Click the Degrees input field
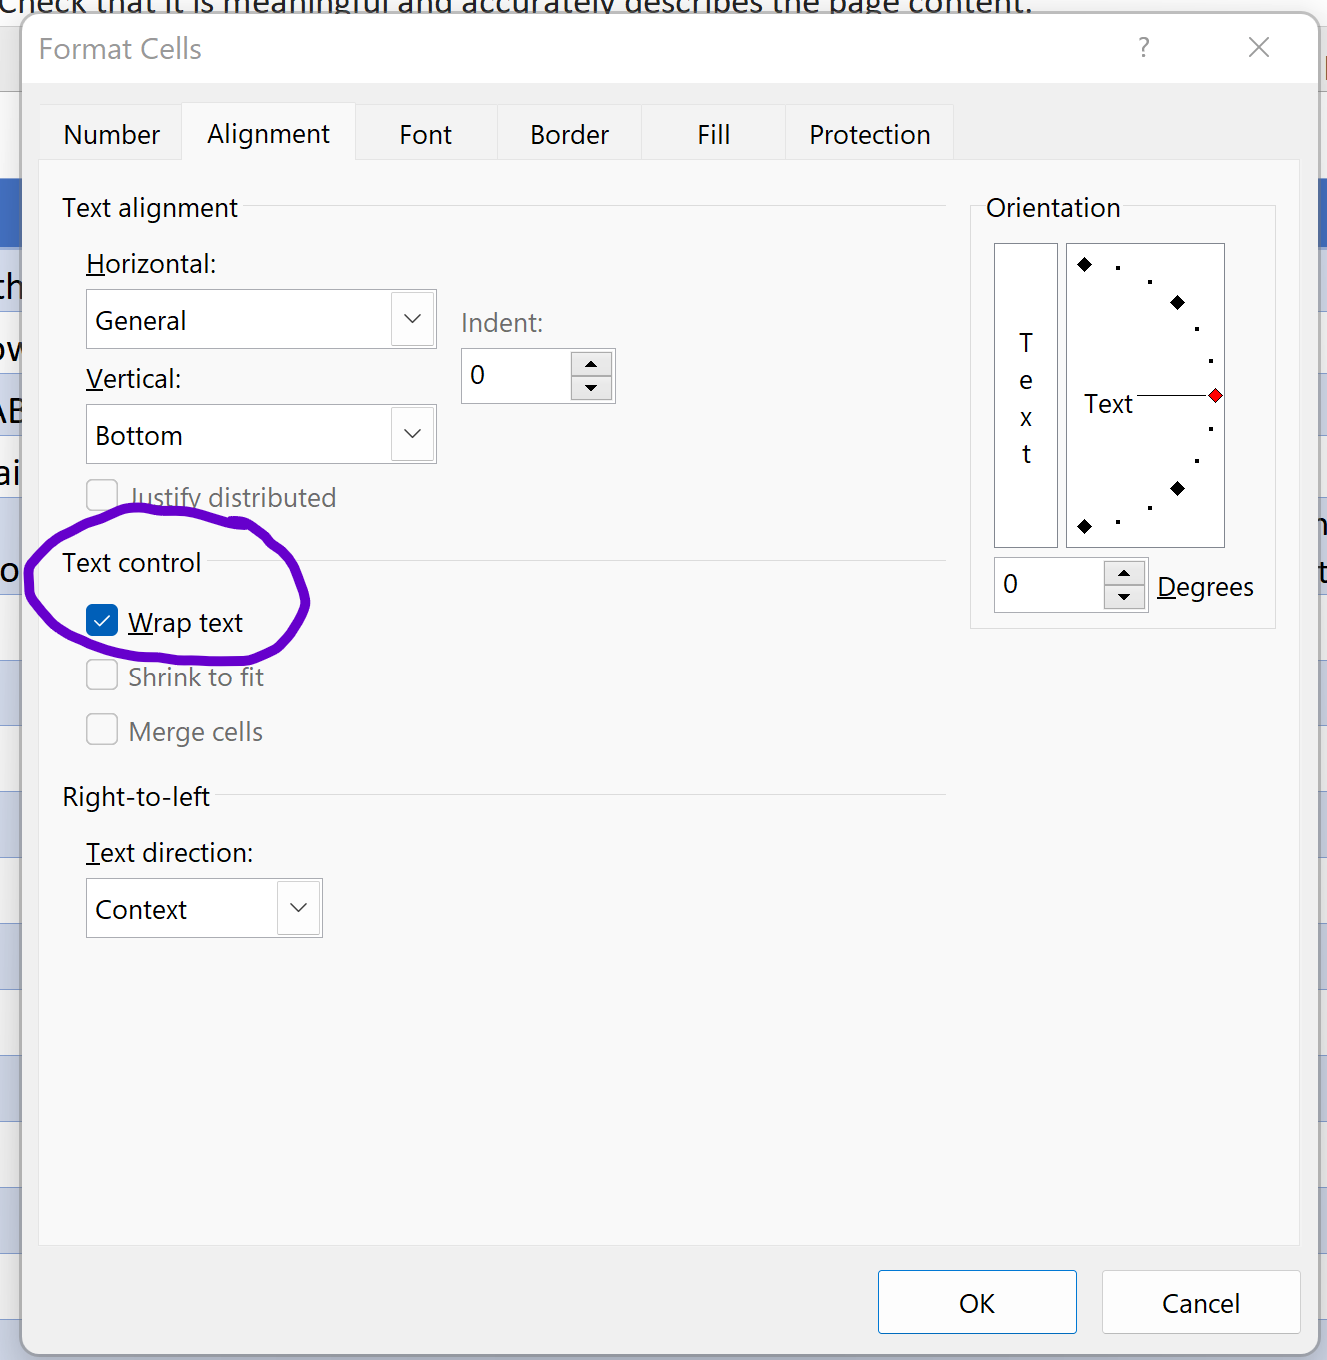The height and width of the screenshot is (1360, 1327). 1048,585
